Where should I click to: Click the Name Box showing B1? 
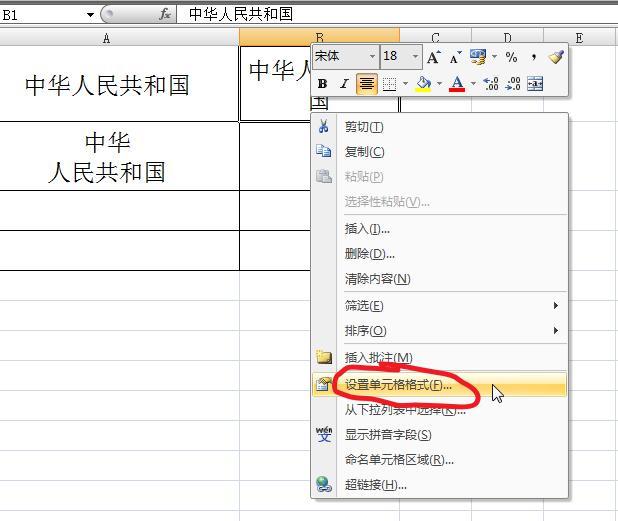click(43, 15)
